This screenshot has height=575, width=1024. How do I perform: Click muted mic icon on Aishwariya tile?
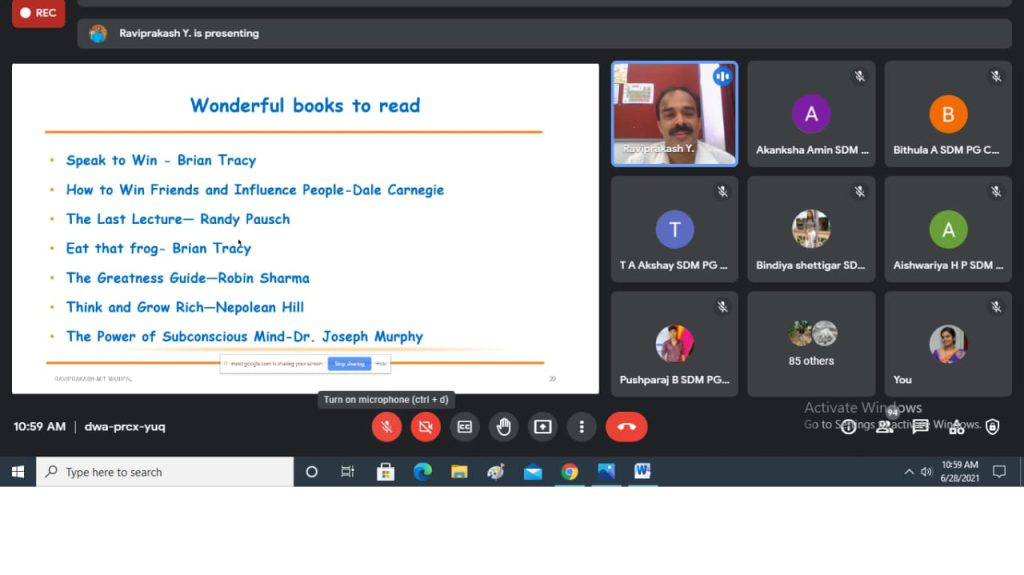996,191
